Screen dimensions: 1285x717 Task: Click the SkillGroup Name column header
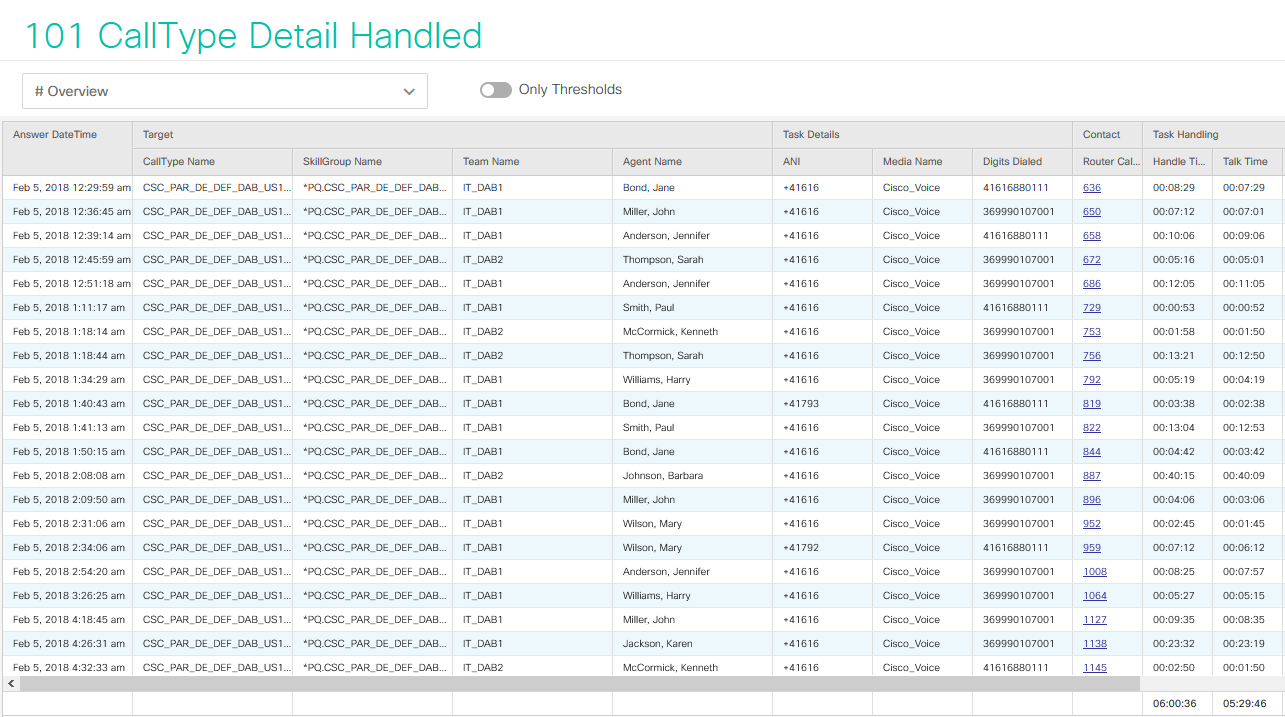[x=372, y=162]
